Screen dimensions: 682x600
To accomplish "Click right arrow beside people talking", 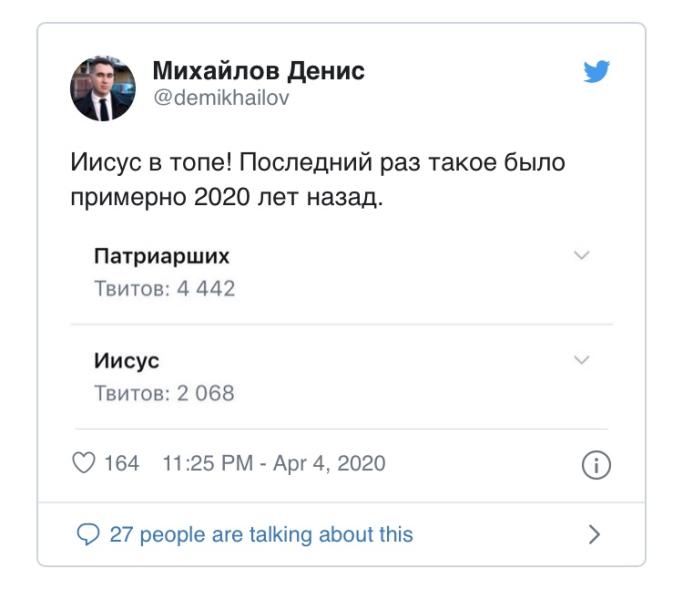I will point(594,534).
